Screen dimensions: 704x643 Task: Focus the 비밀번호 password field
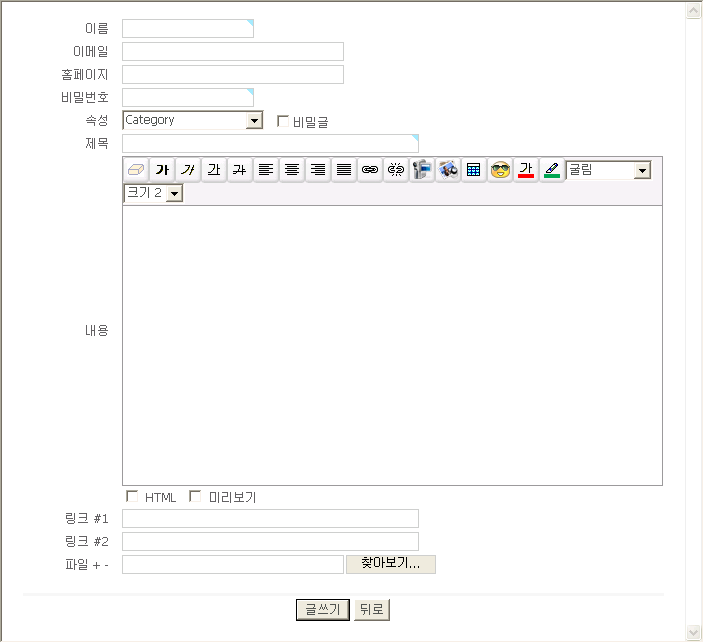coord(188,97)
